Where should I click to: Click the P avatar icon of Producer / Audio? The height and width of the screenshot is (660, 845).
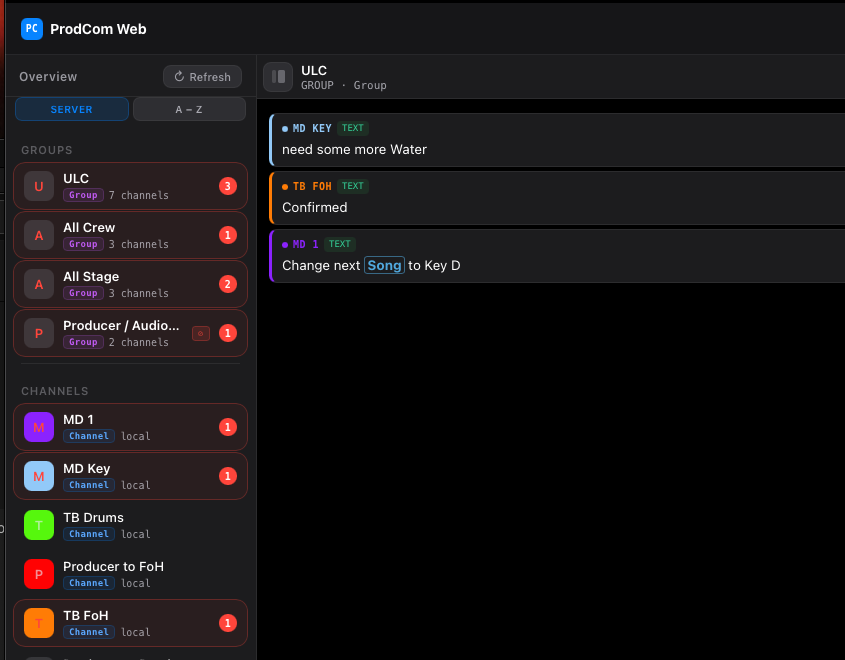pos(39,334)
